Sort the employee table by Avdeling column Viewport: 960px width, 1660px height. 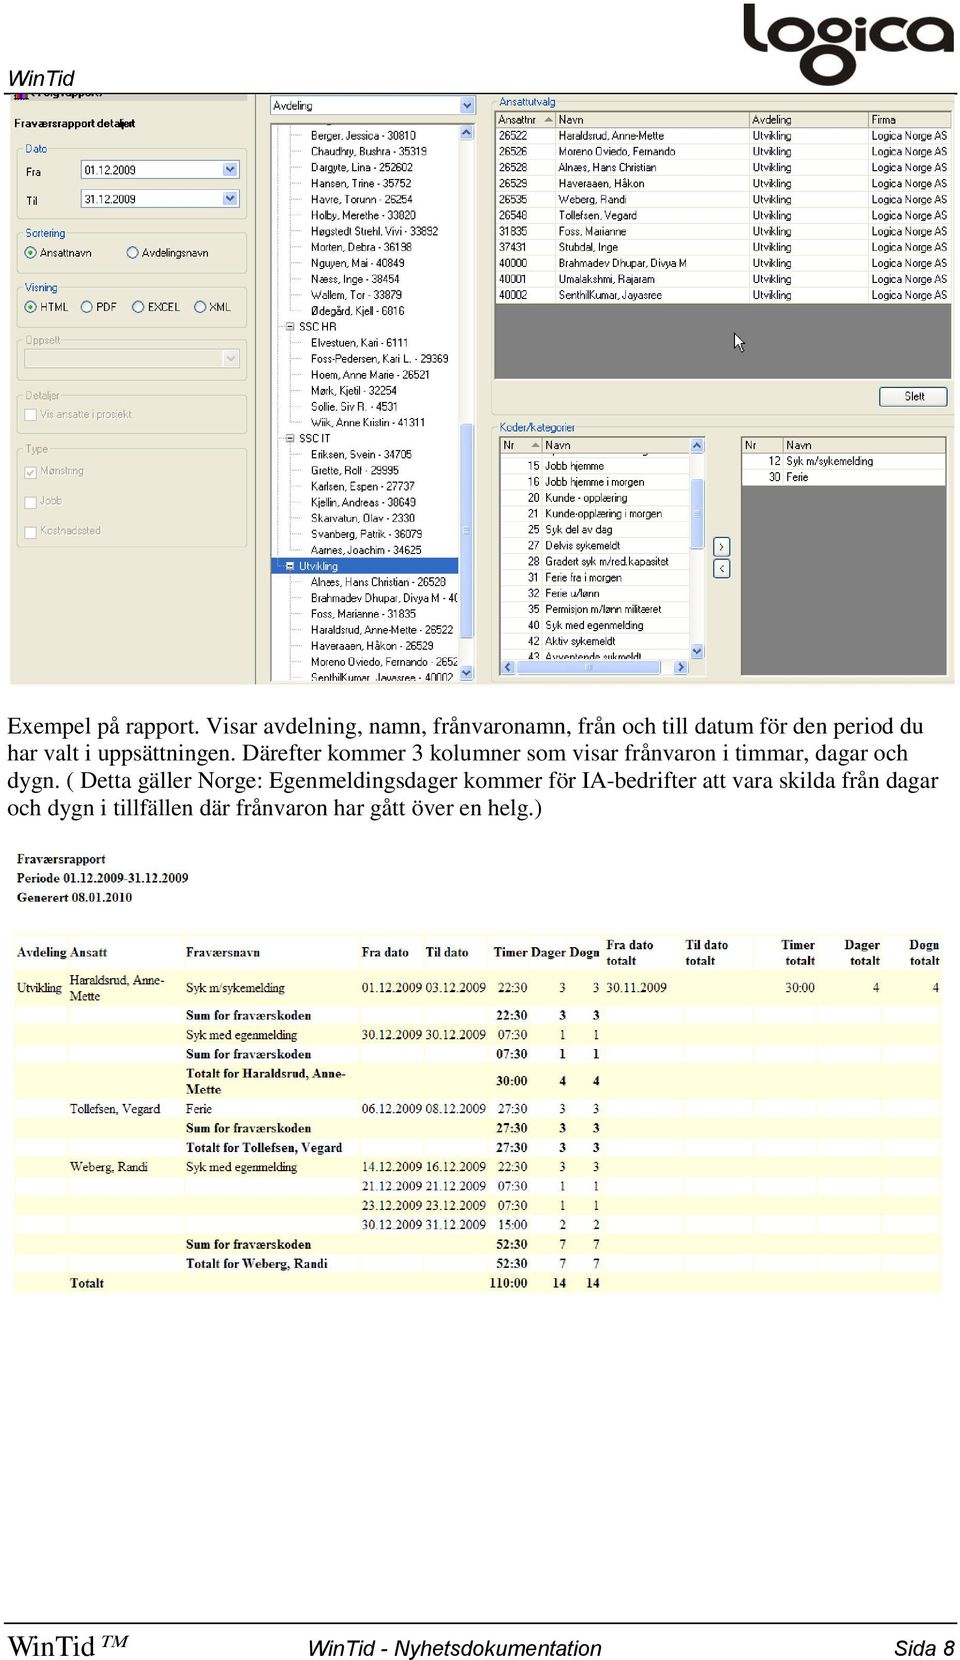(808, 119)
